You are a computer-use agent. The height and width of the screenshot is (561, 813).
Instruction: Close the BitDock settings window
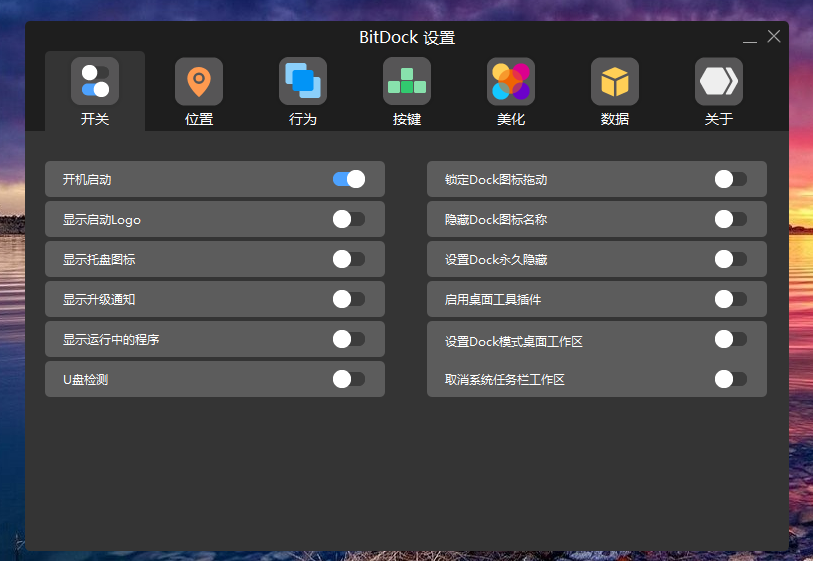pyautogui.click(x=774, y=36)
